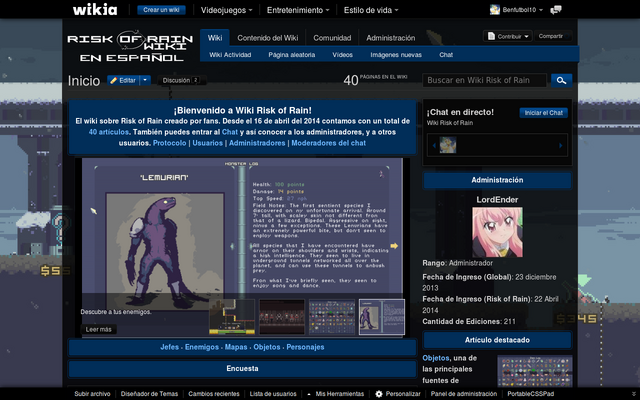The width and height of the screenshot is (640, 400).
Task: Click the Leer más button
Action: pos(98,329)
